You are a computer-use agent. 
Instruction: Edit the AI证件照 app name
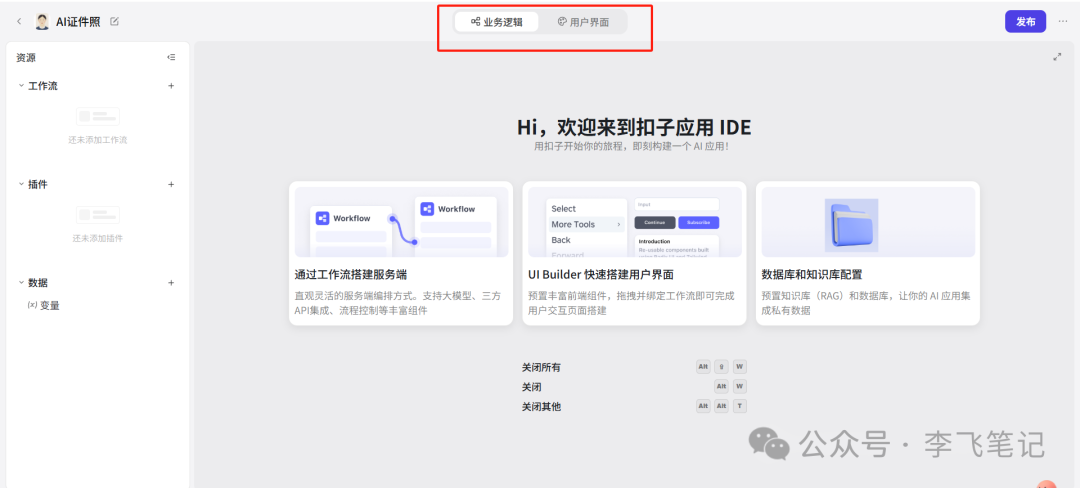coord(114,21)
